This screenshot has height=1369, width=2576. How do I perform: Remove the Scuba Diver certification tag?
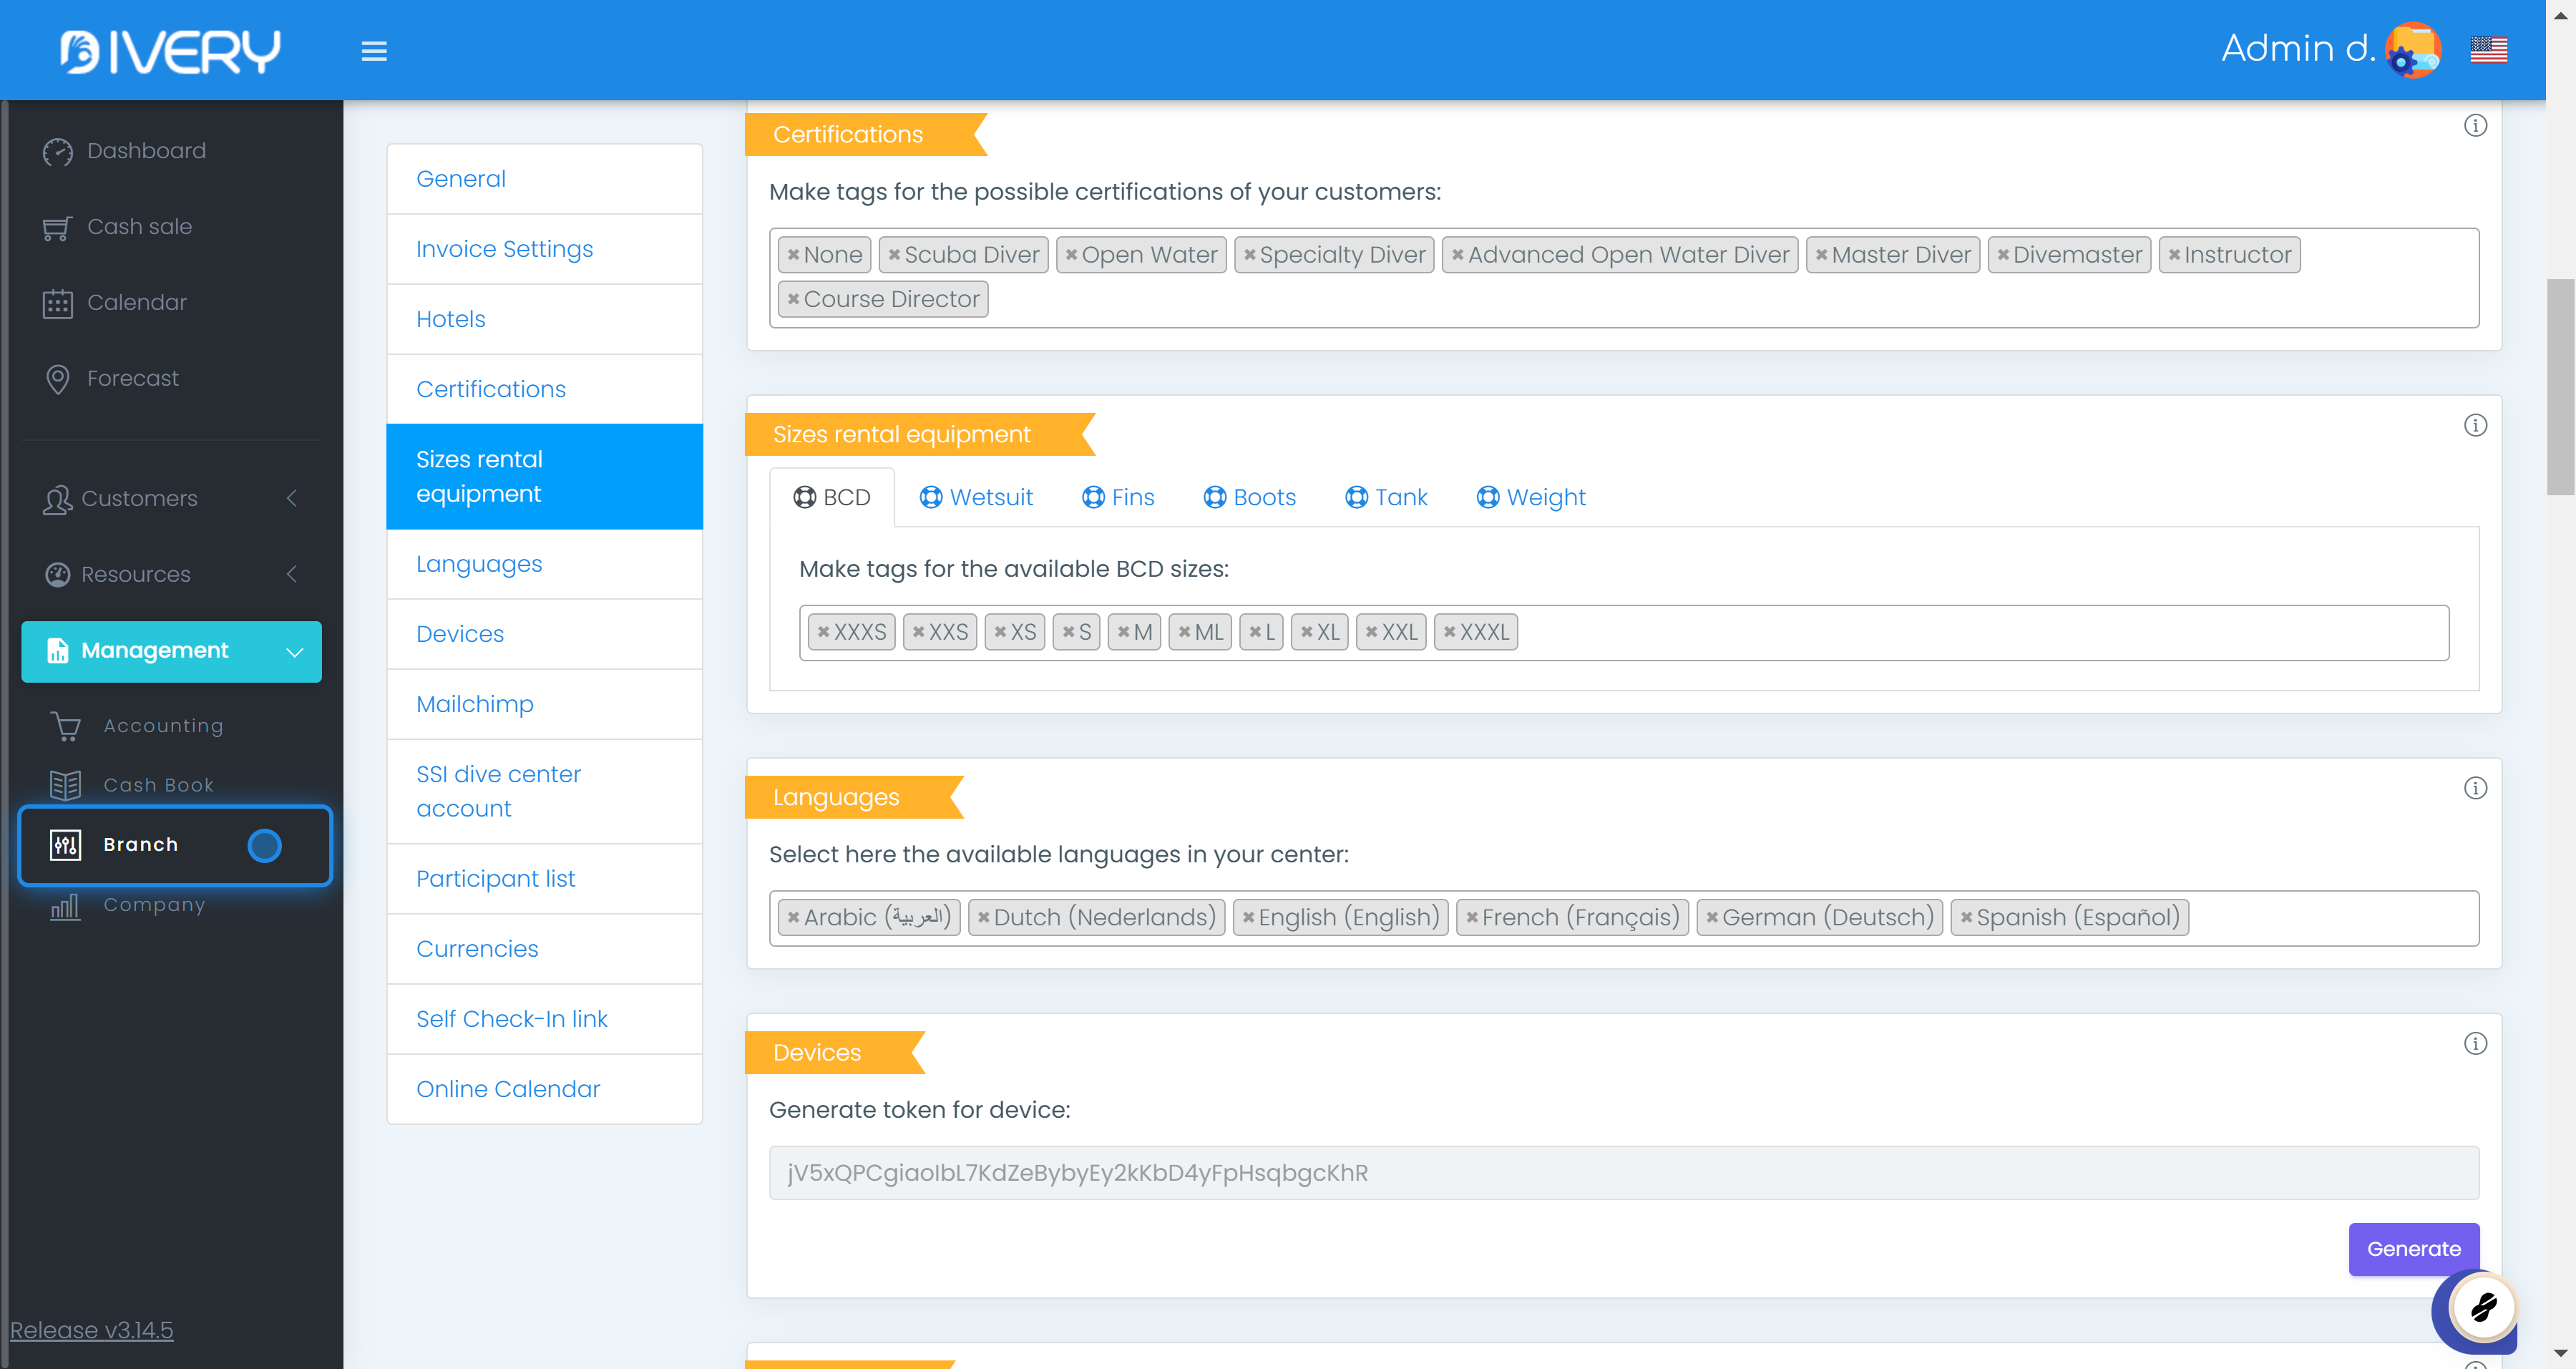(x=894, y=255)
